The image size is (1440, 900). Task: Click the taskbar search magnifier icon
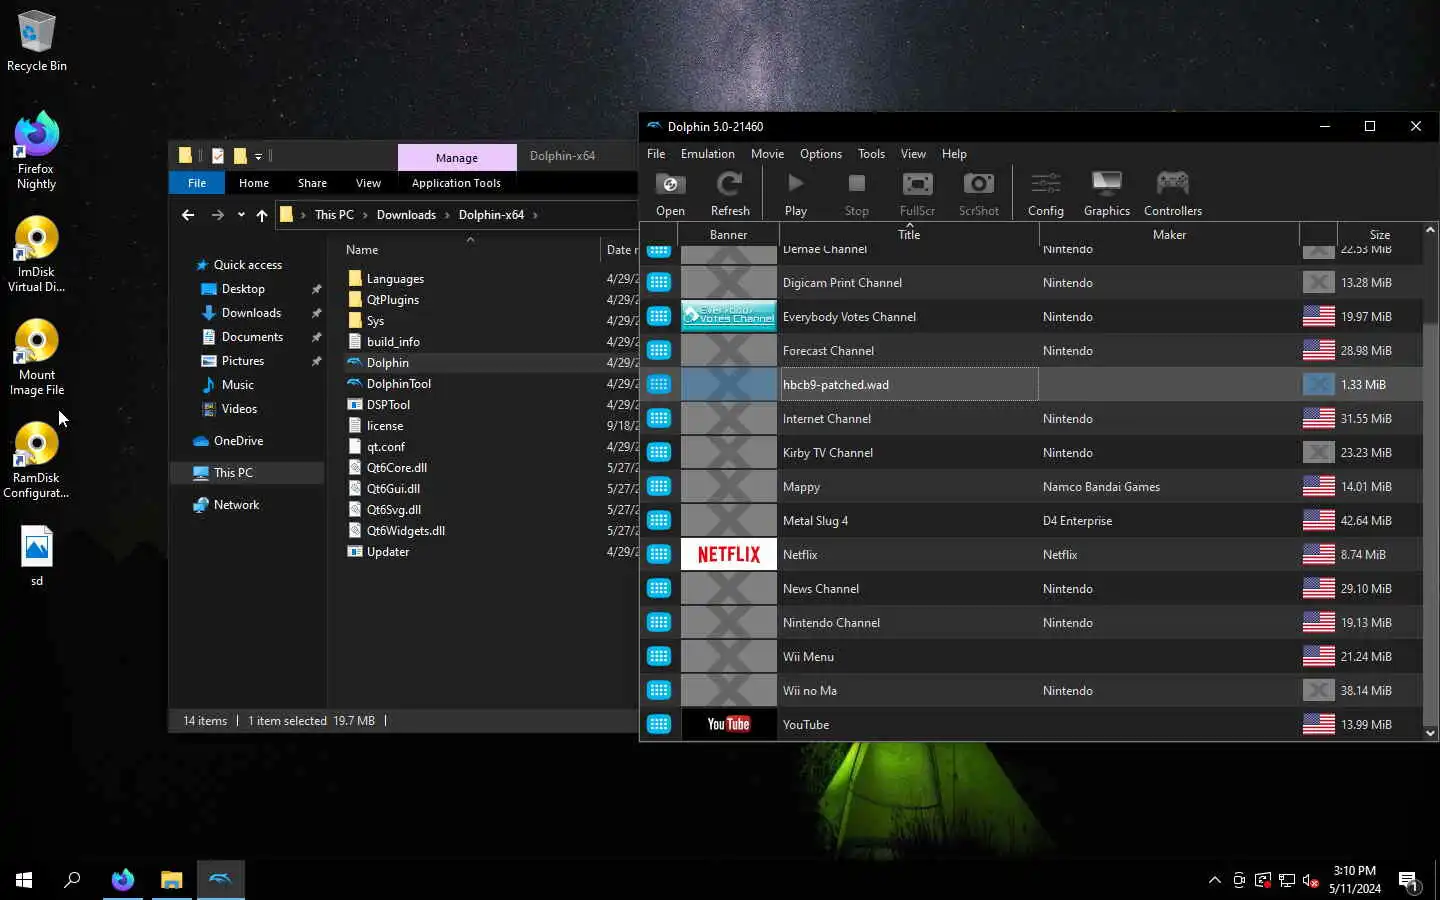pyautogui.click(x=72, y=880)
